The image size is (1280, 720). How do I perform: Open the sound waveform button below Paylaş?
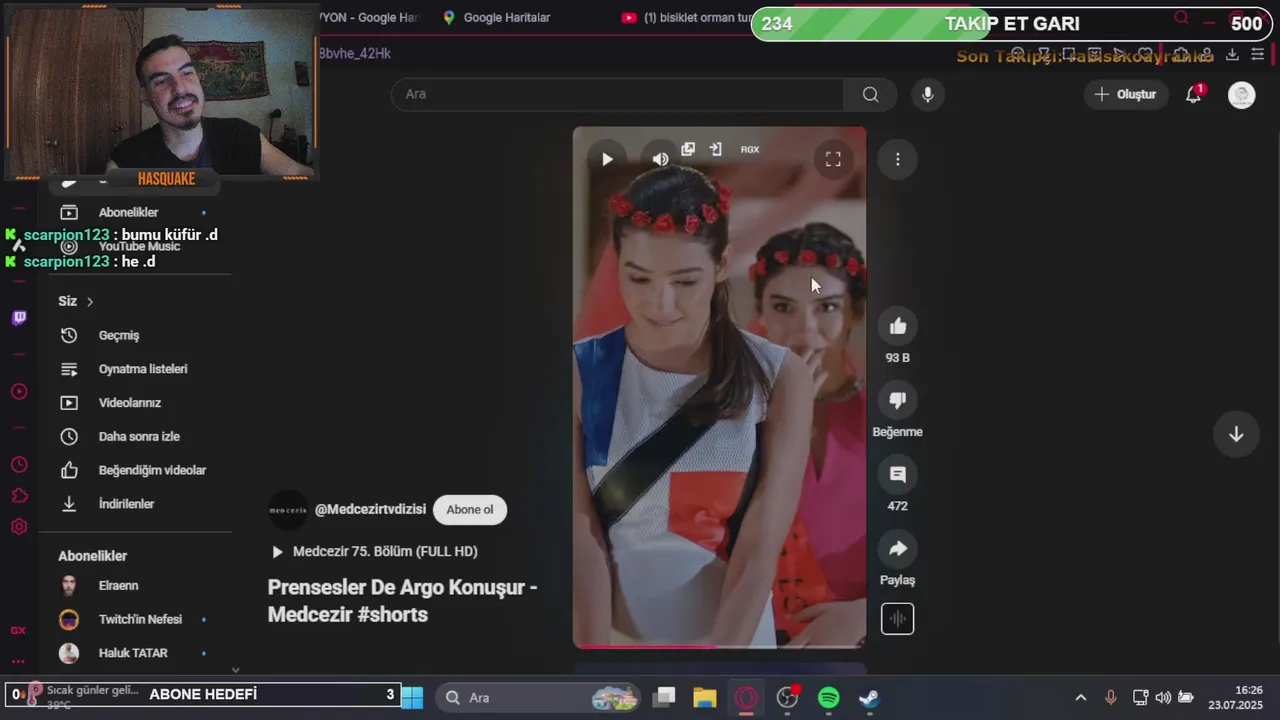(897, 619)
